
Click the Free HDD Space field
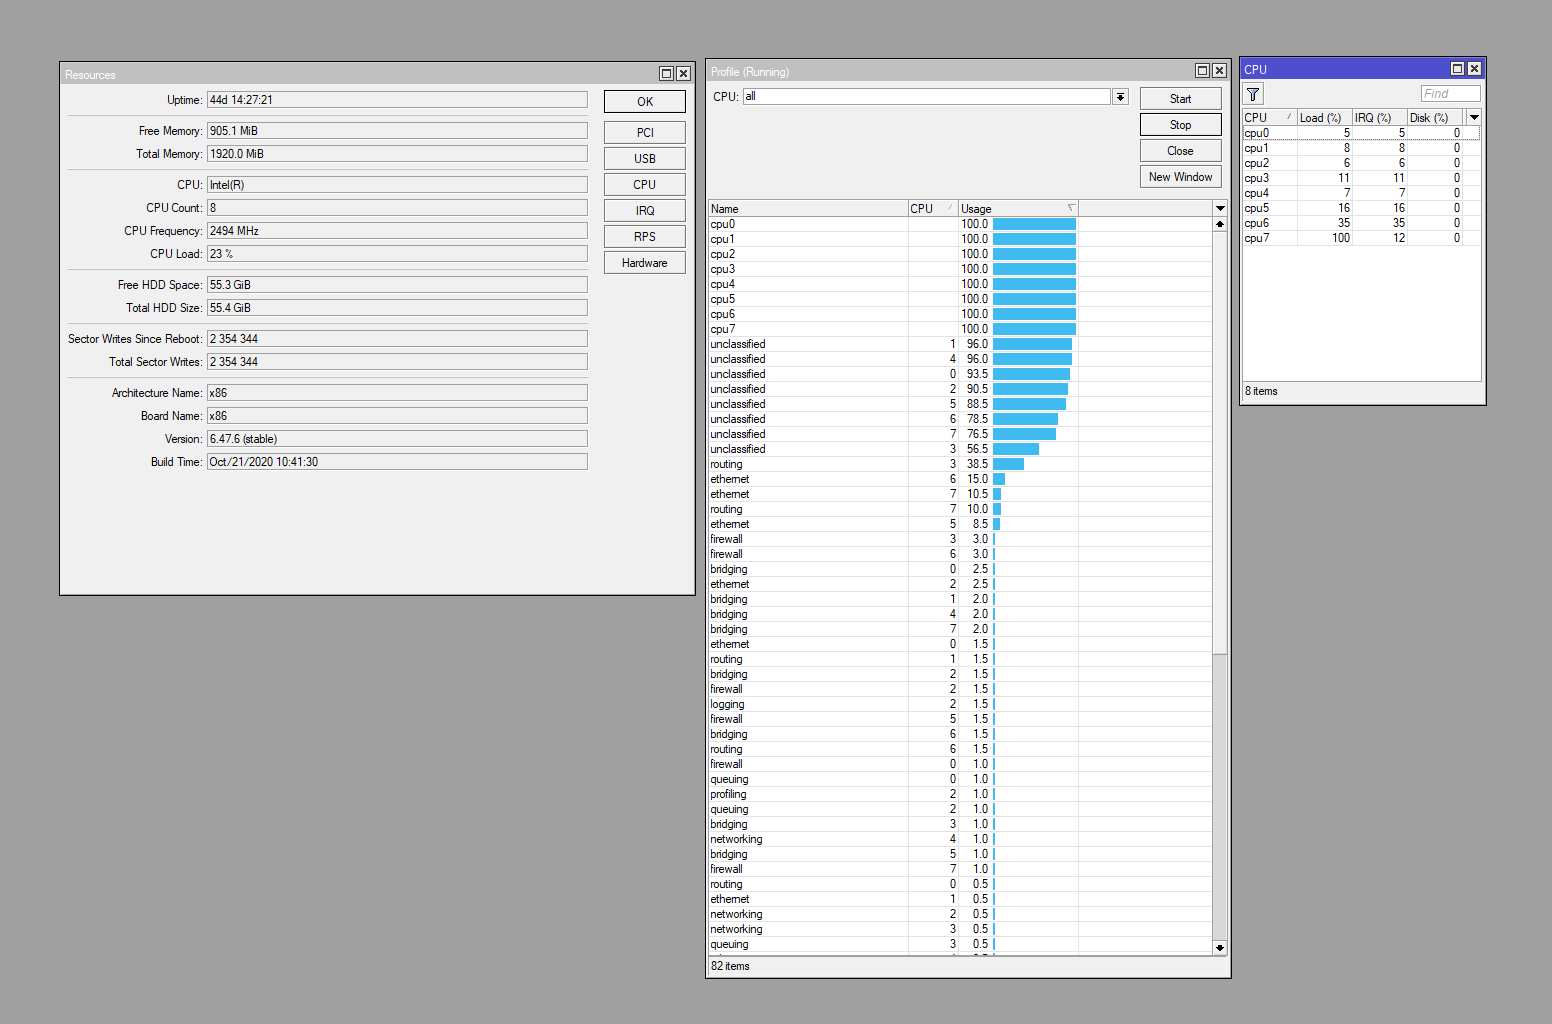pyautogui.click(x=397, y=285)
